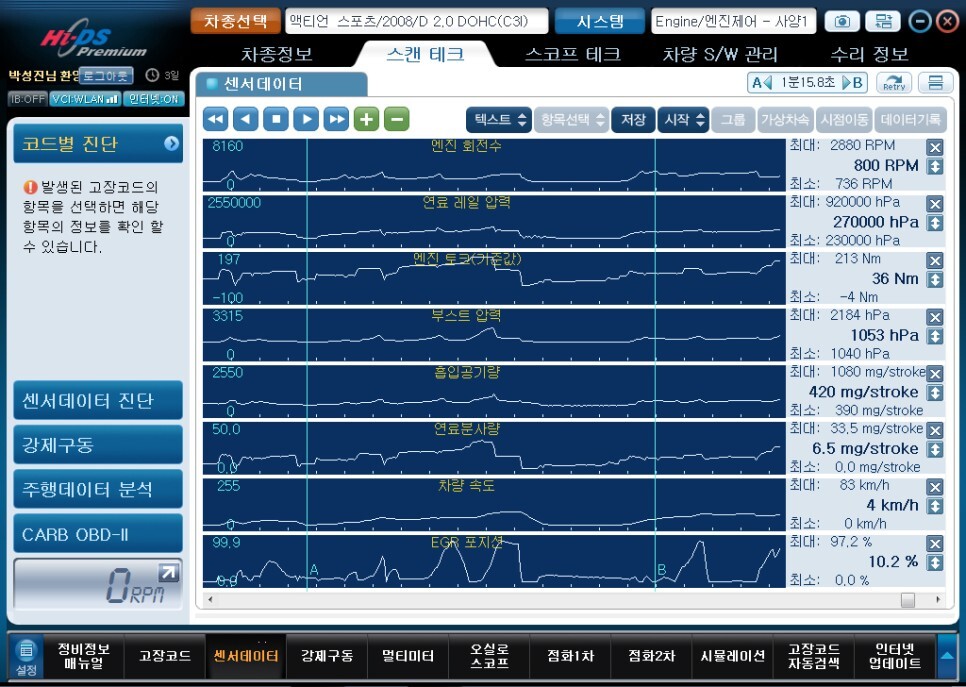
Task: Open the 설정 settings icon
Action: 26,657
